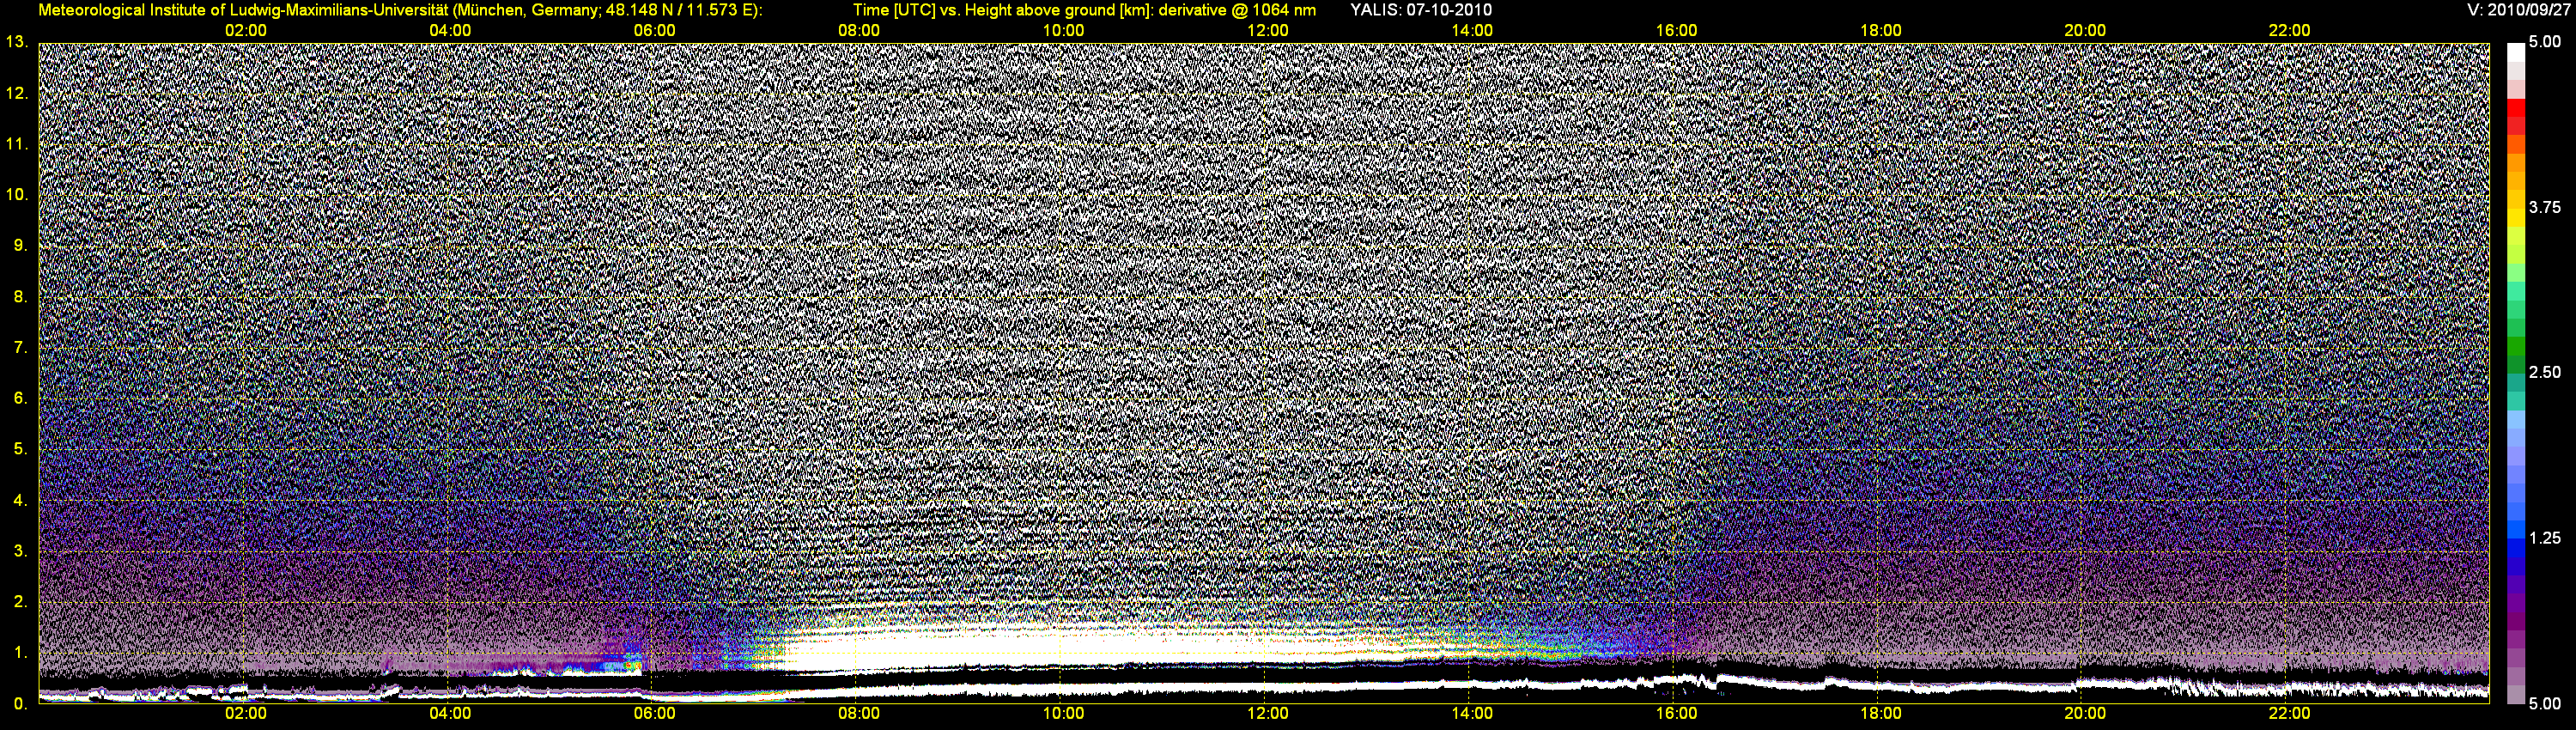
Task: Select the 16:00 tick on the bottom time axis
Action: 1676,713
